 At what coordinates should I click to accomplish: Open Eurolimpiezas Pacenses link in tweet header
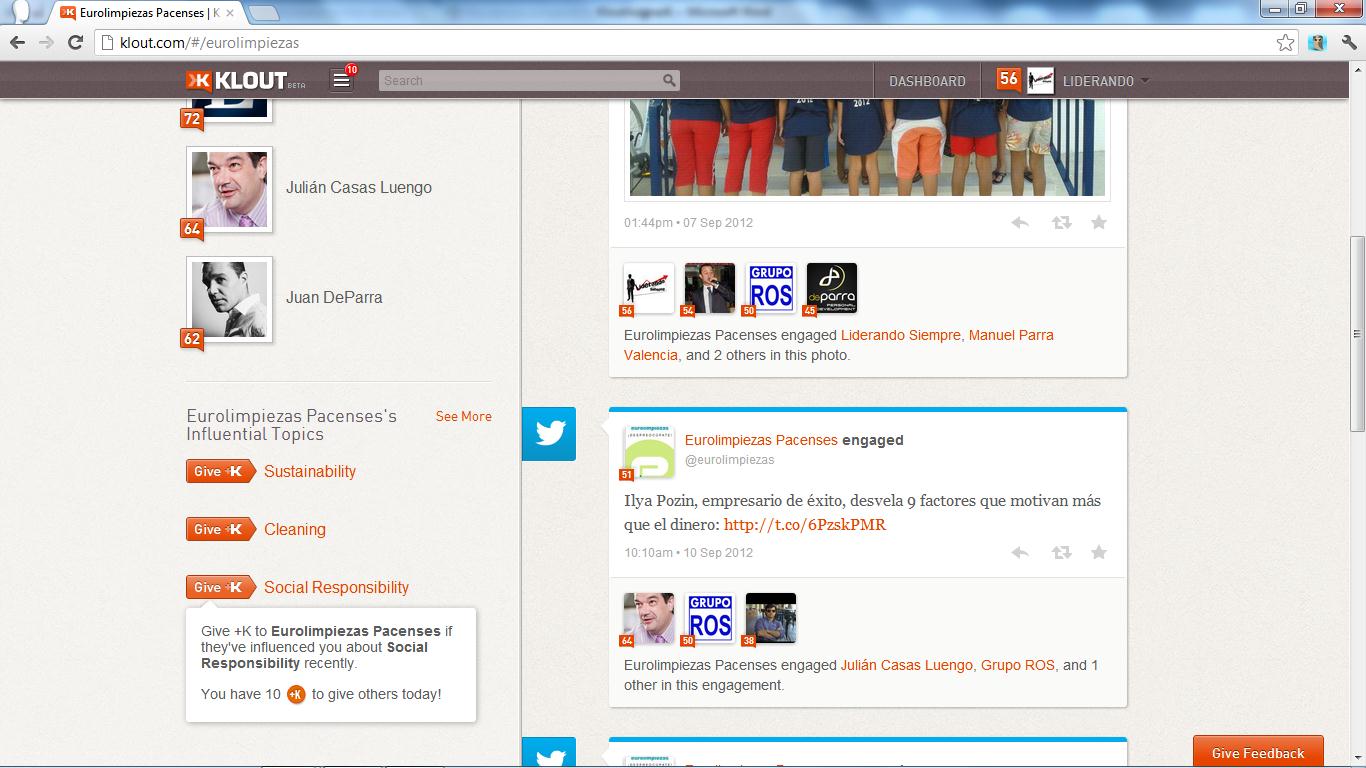tap(761, 440)
